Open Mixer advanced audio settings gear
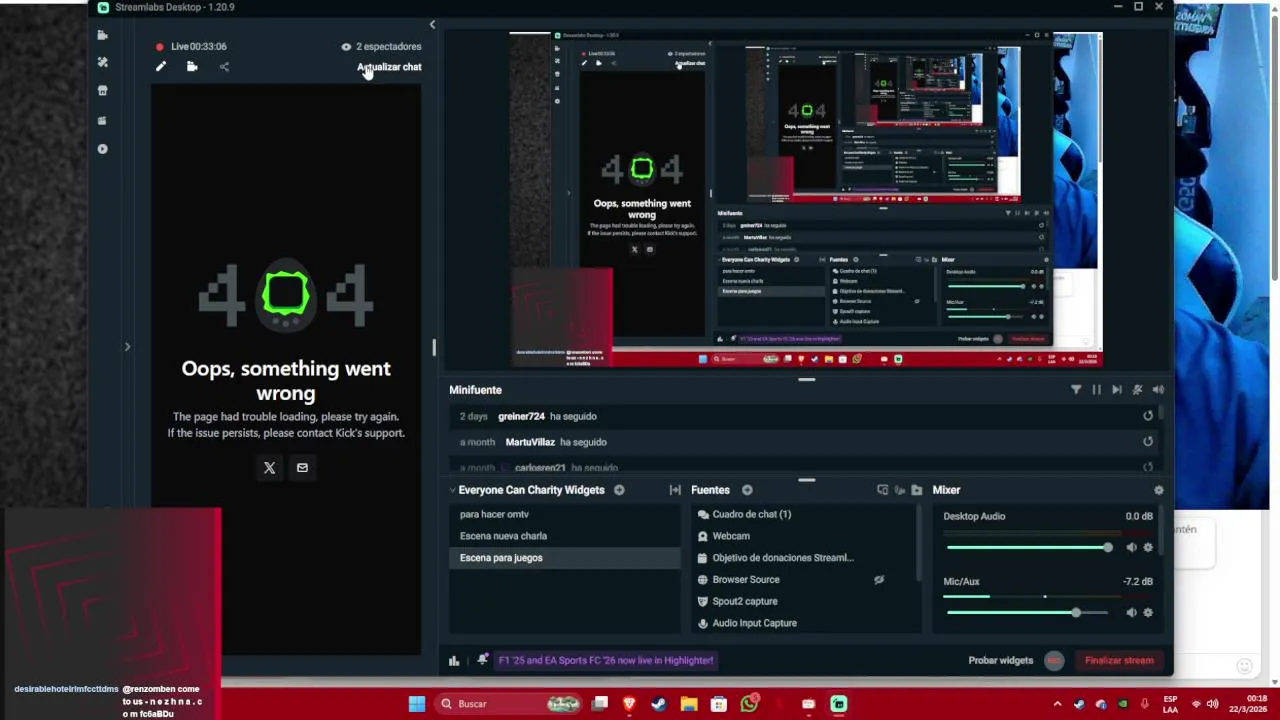The image size is (1280, 720). (1159, 490)
